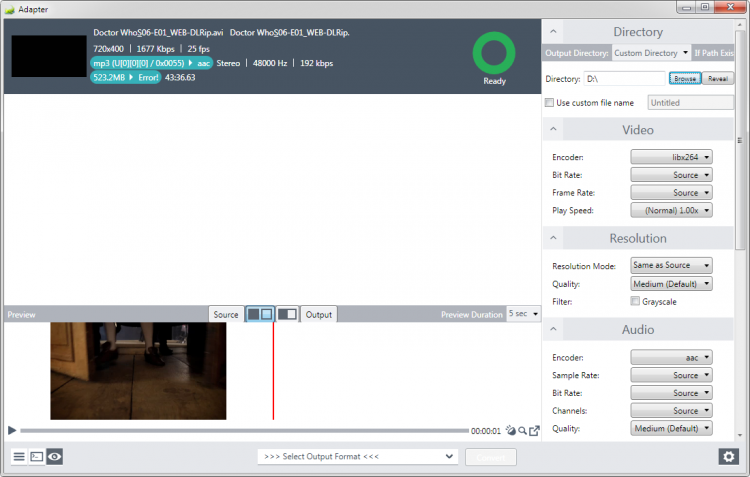This screenshot has width=750, height=477.
Task: Click the input file name ending in .avi
Action: [x=158, y=33]
